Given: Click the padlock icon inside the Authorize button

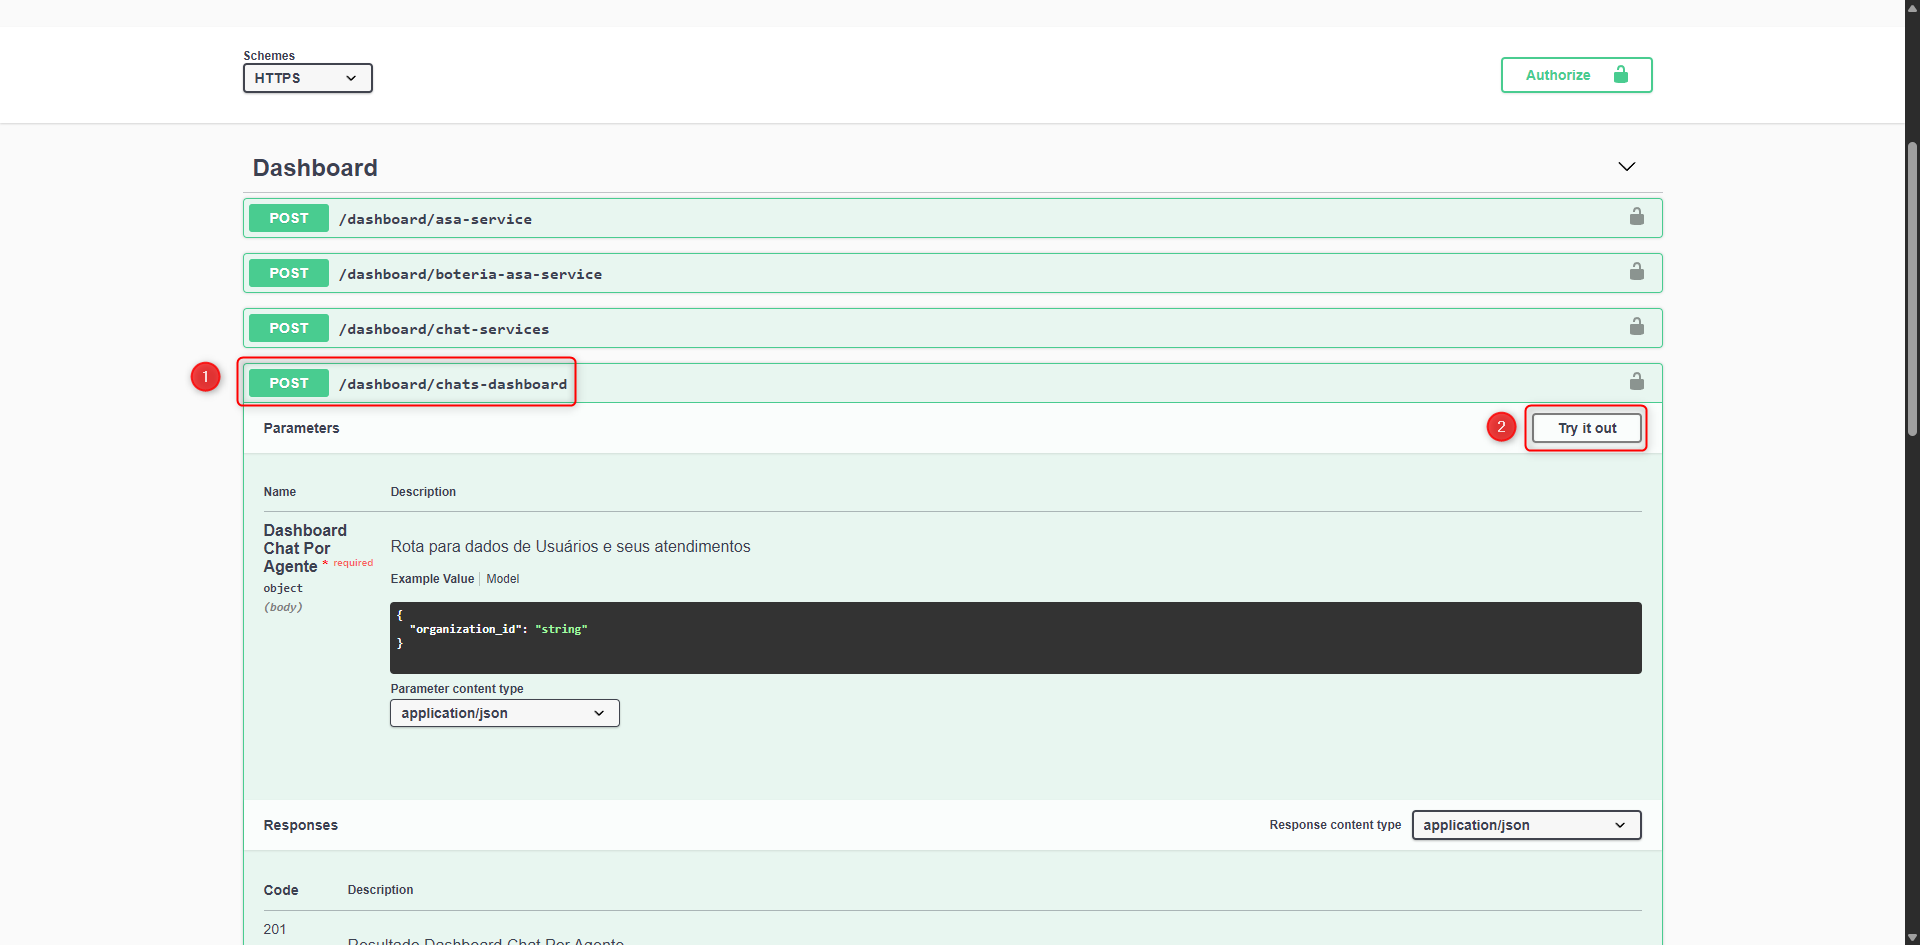Looking at the screenshot, I should [1619, 74].
